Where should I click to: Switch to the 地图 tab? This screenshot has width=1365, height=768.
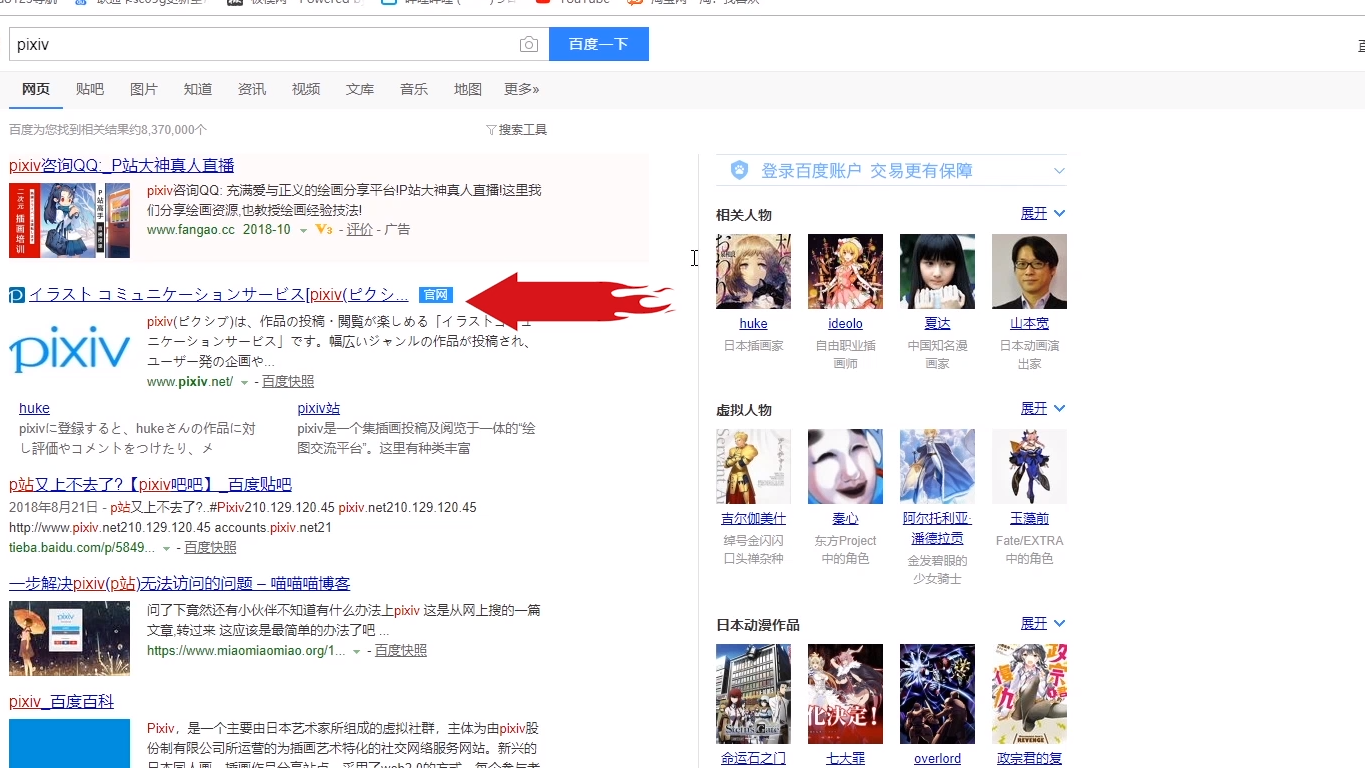[468, 89]
